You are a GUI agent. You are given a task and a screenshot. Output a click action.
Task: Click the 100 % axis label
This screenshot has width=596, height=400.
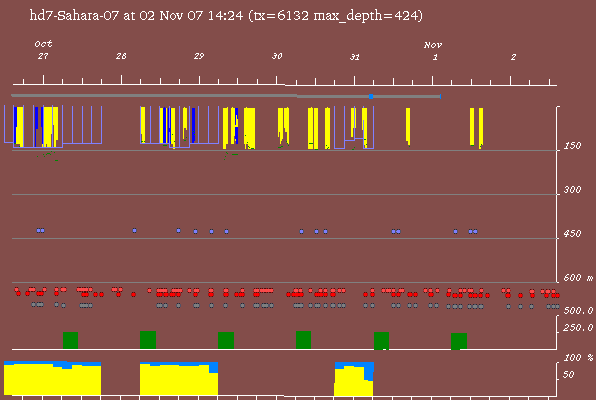(x=578, y=358)
